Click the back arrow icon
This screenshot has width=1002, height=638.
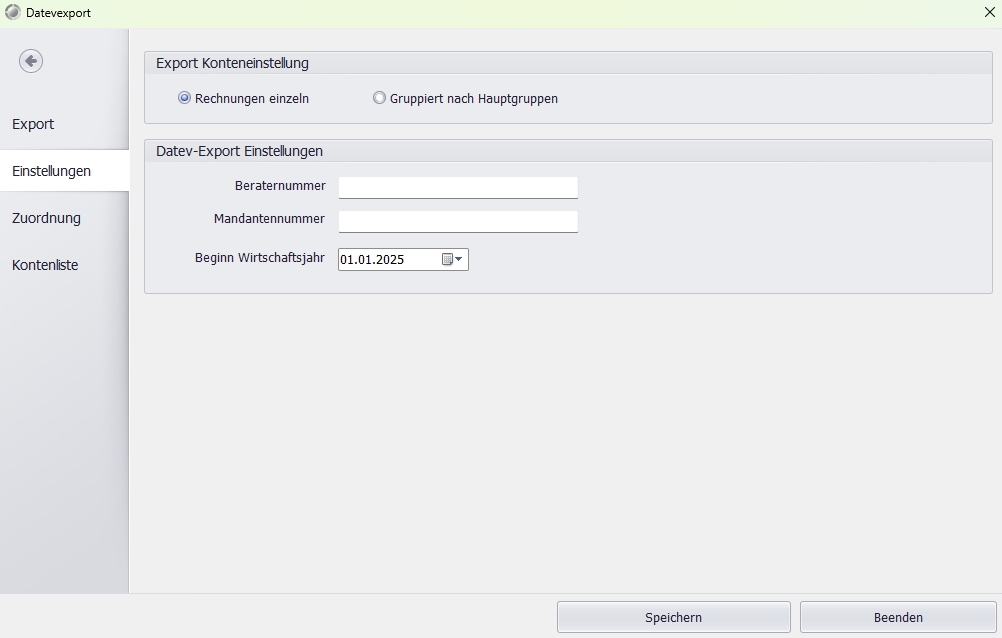pos(31,61)
